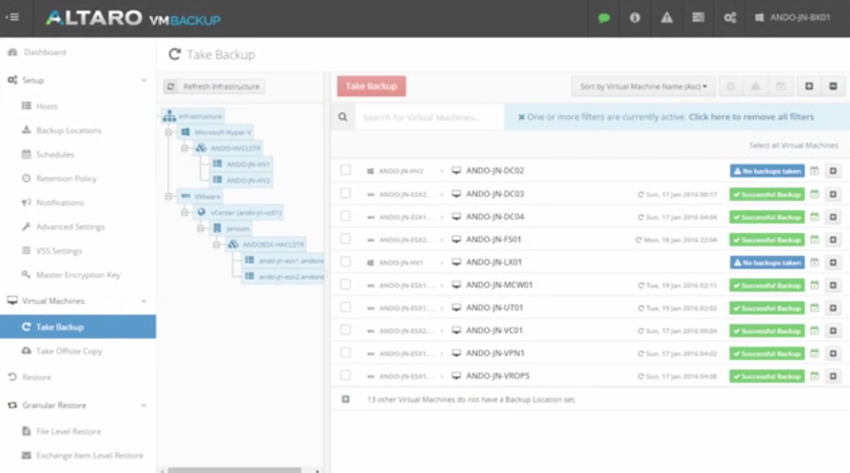
Task: Select Take Backup in the sidebar
Action: coord(78,327)
